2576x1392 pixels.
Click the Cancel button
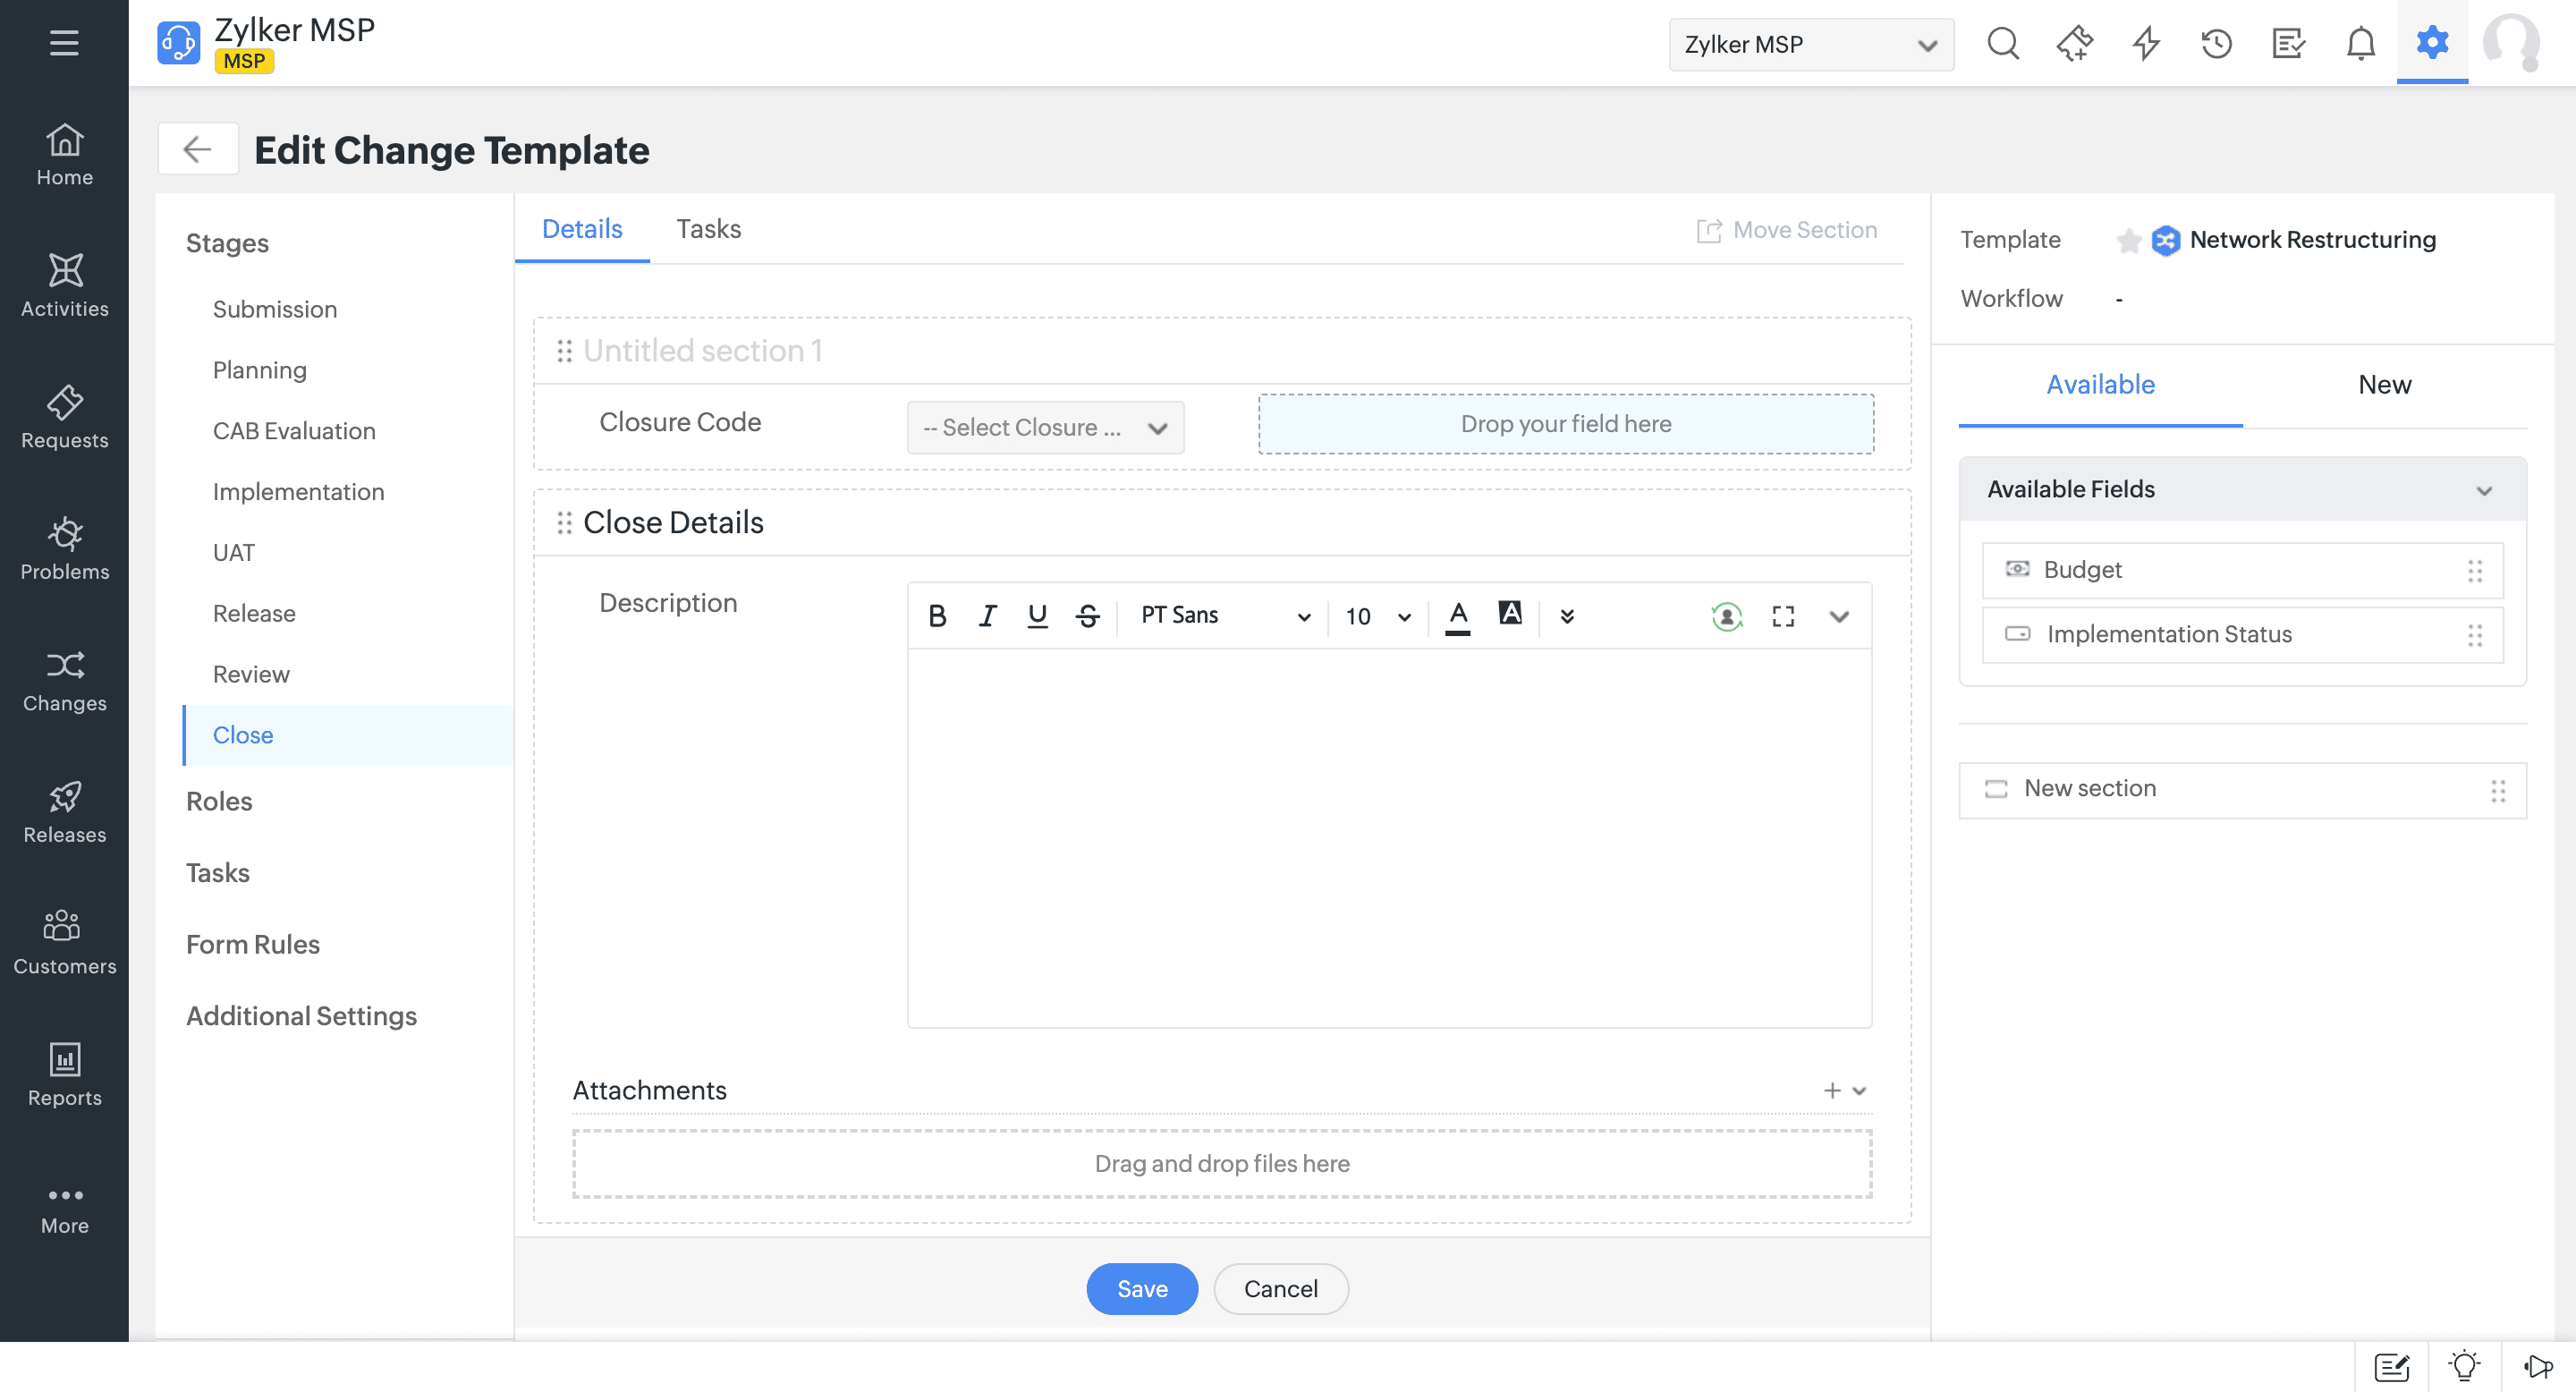coord(1280,1289)
